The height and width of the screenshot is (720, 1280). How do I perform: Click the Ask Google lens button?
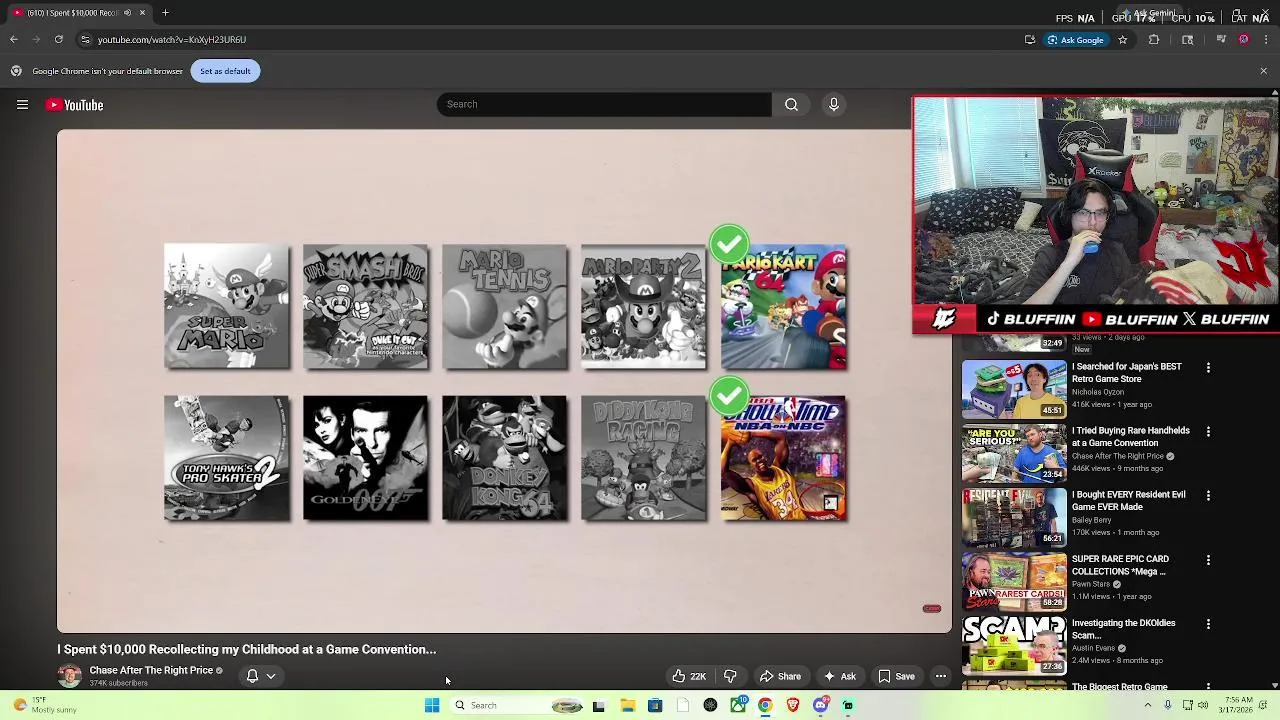pos(1076,40)
